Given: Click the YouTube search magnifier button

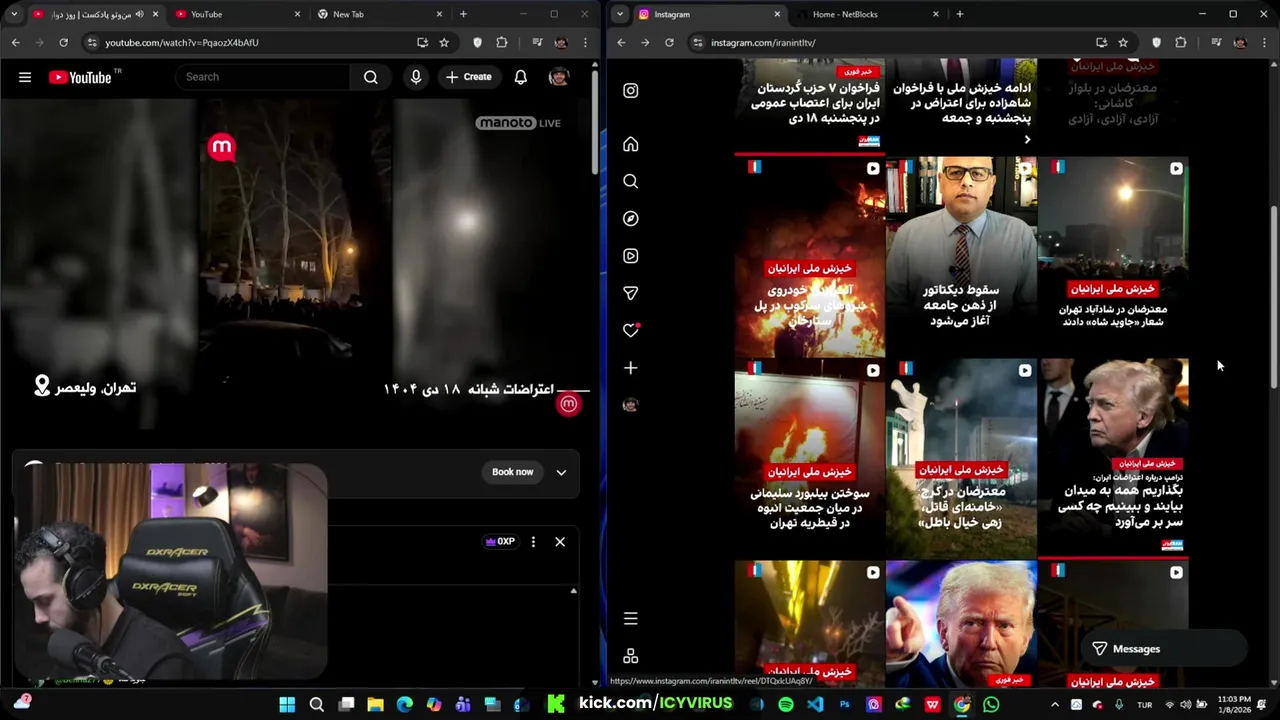Looking at the screenshot, I should 371,77.
